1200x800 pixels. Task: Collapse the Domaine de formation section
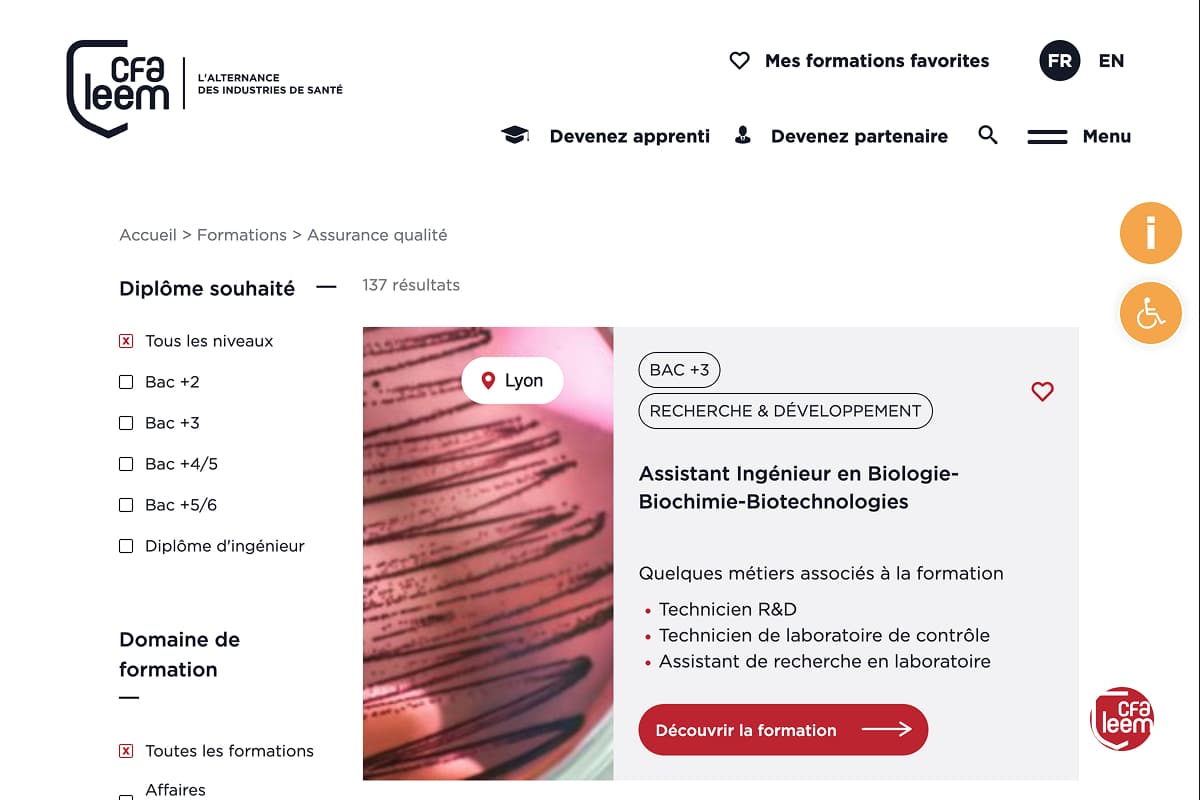[129, 697]
